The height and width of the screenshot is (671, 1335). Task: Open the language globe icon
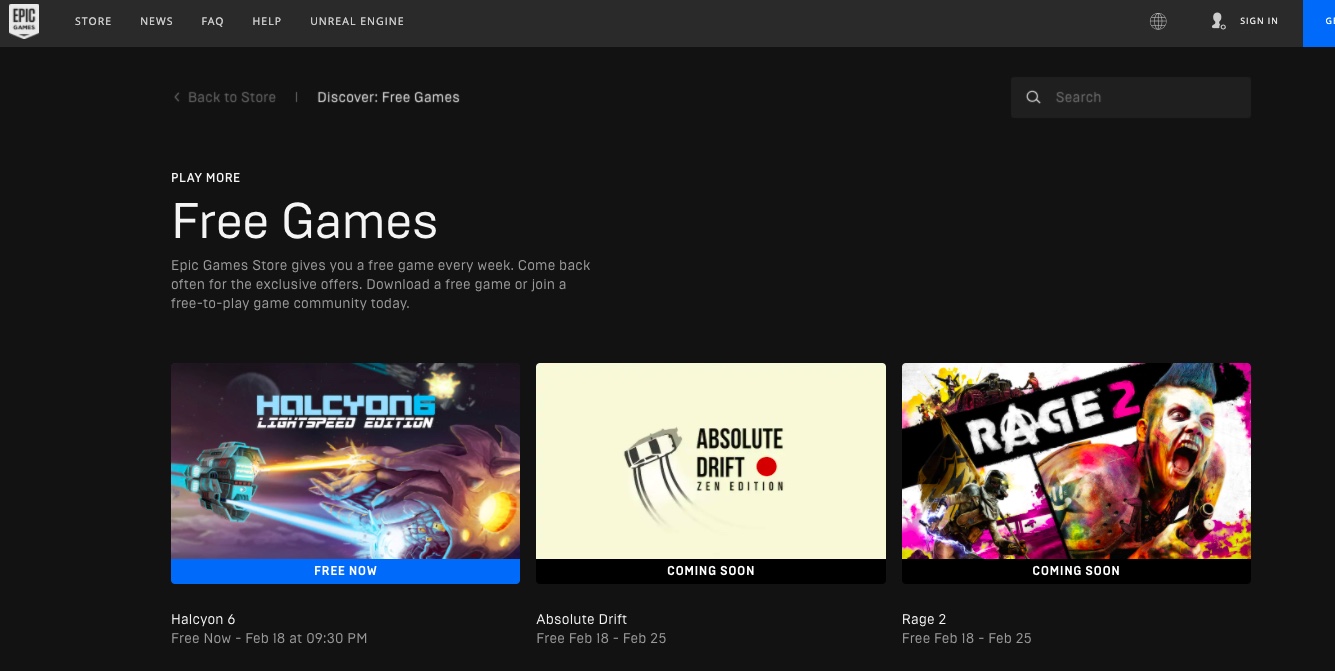coord(1158,21)
